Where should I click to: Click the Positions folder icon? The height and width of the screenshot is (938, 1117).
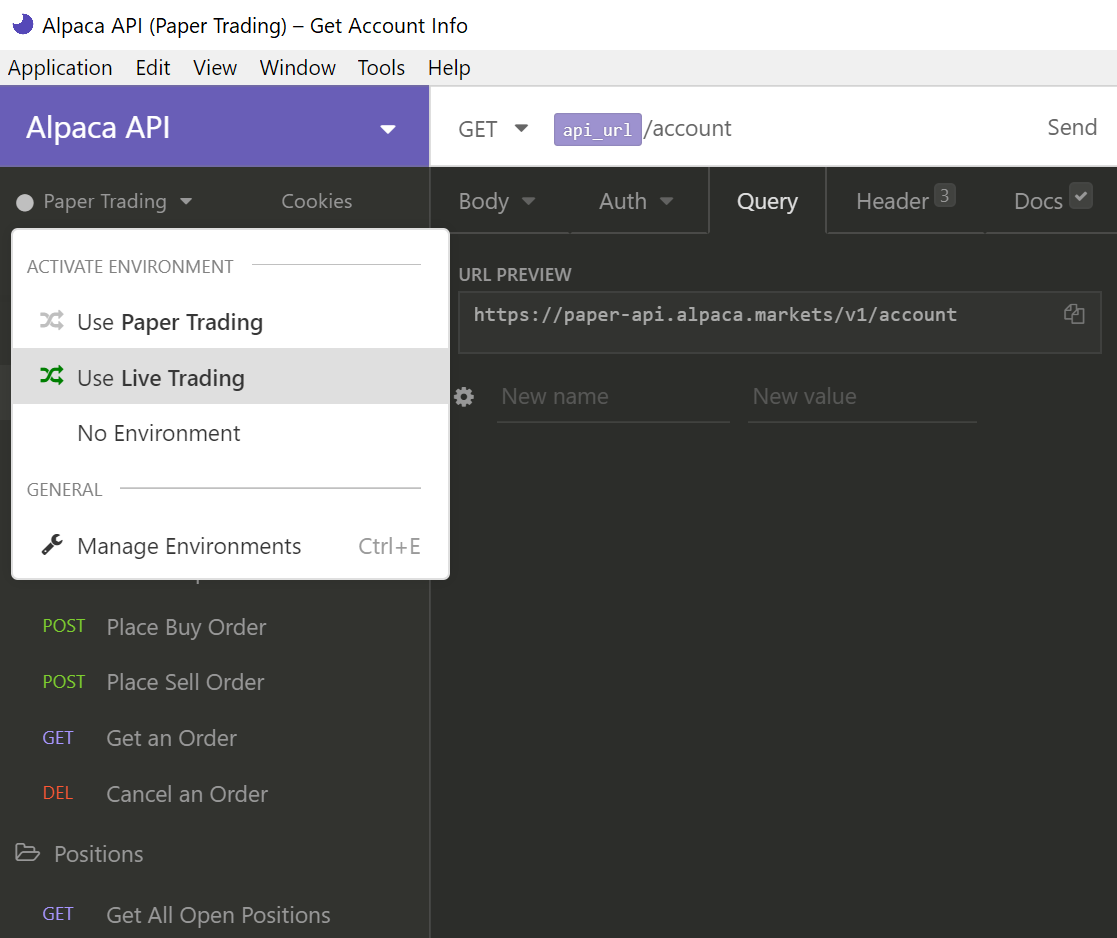click(x=28, y=853)
